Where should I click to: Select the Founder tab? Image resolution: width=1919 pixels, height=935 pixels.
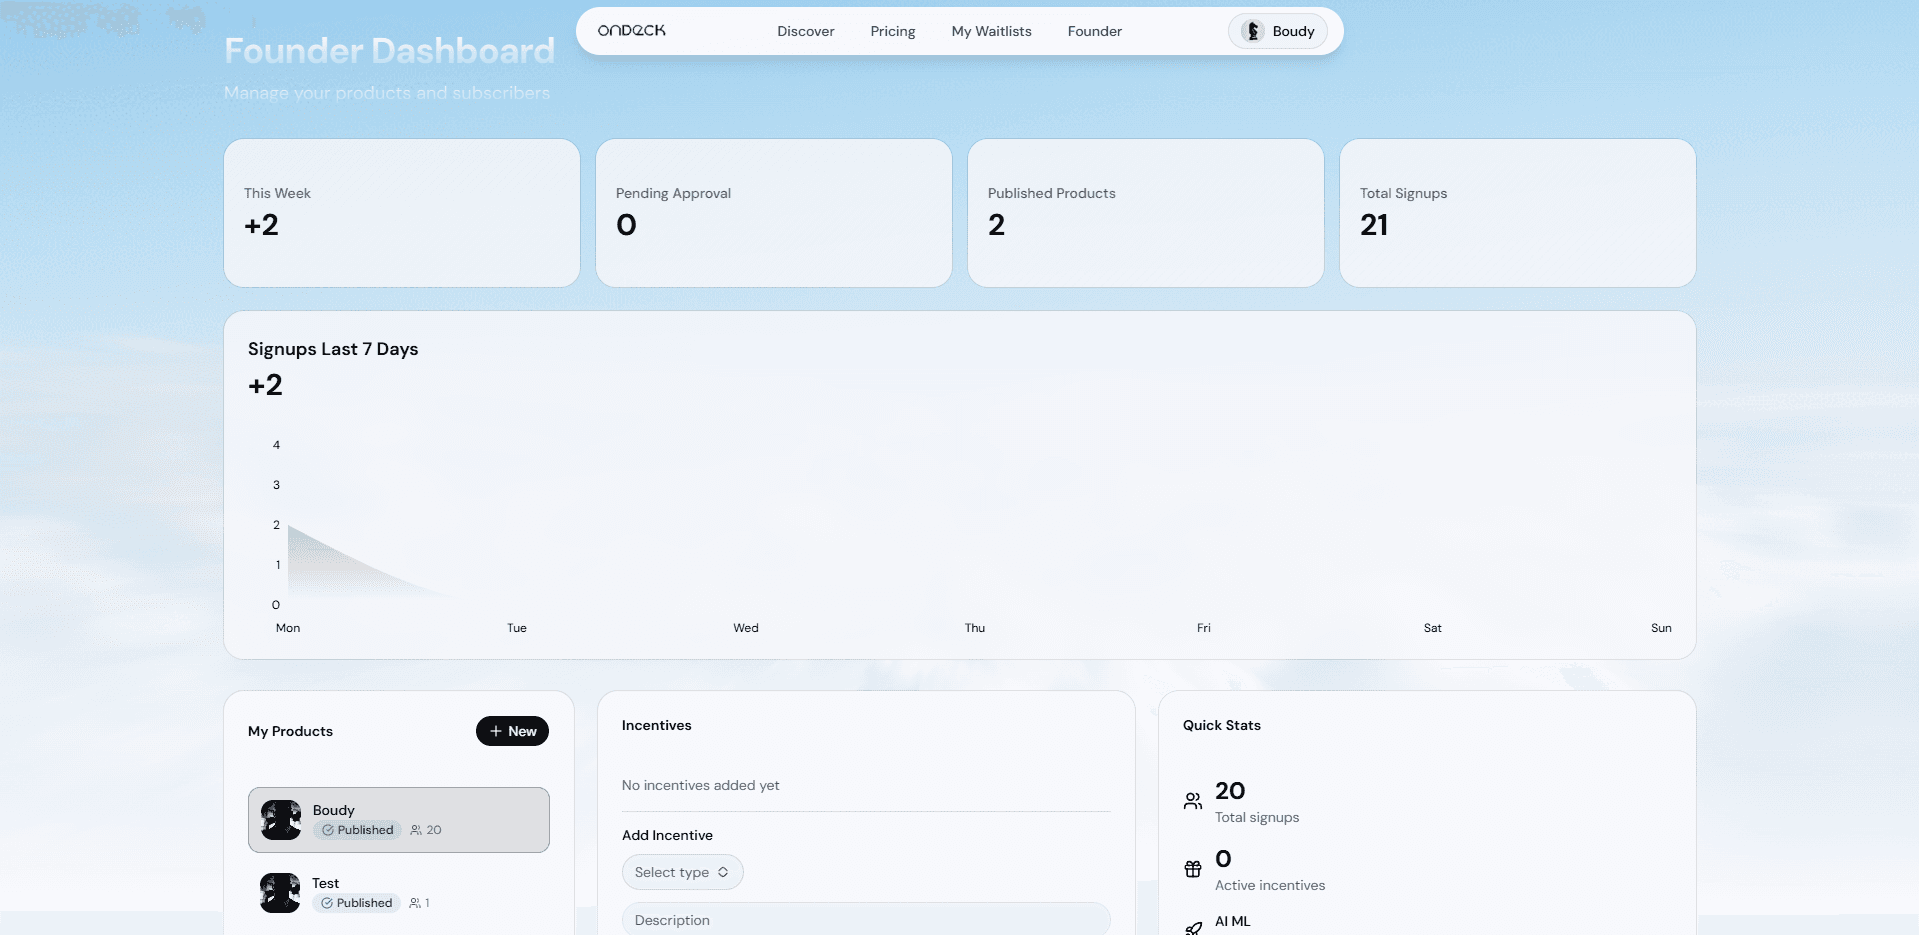click(1094, 31)
